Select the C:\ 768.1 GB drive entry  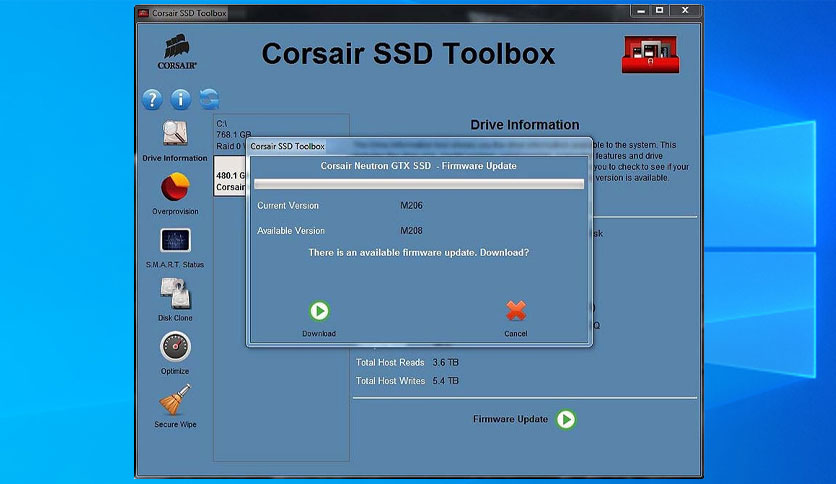(x=233, y=134)
